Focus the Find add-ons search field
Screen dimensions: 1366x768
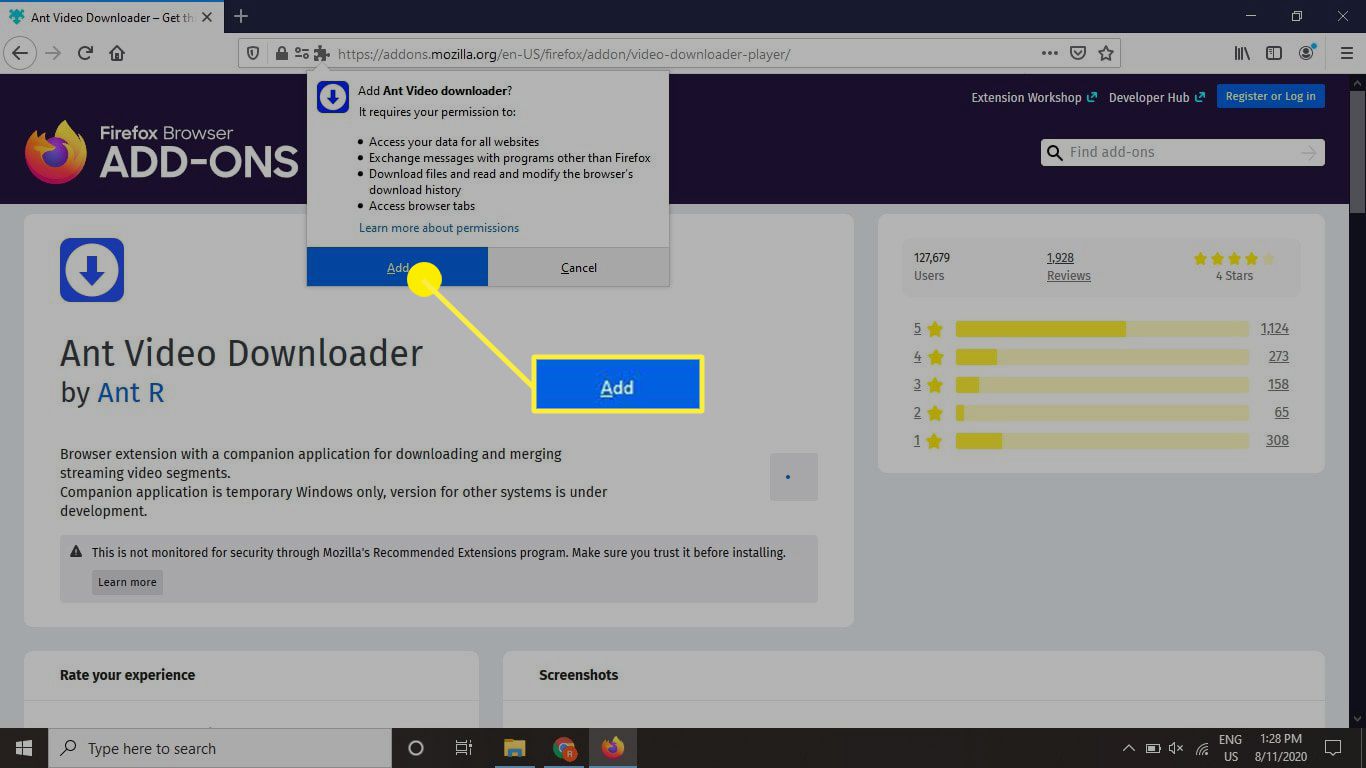(1182, 153)
